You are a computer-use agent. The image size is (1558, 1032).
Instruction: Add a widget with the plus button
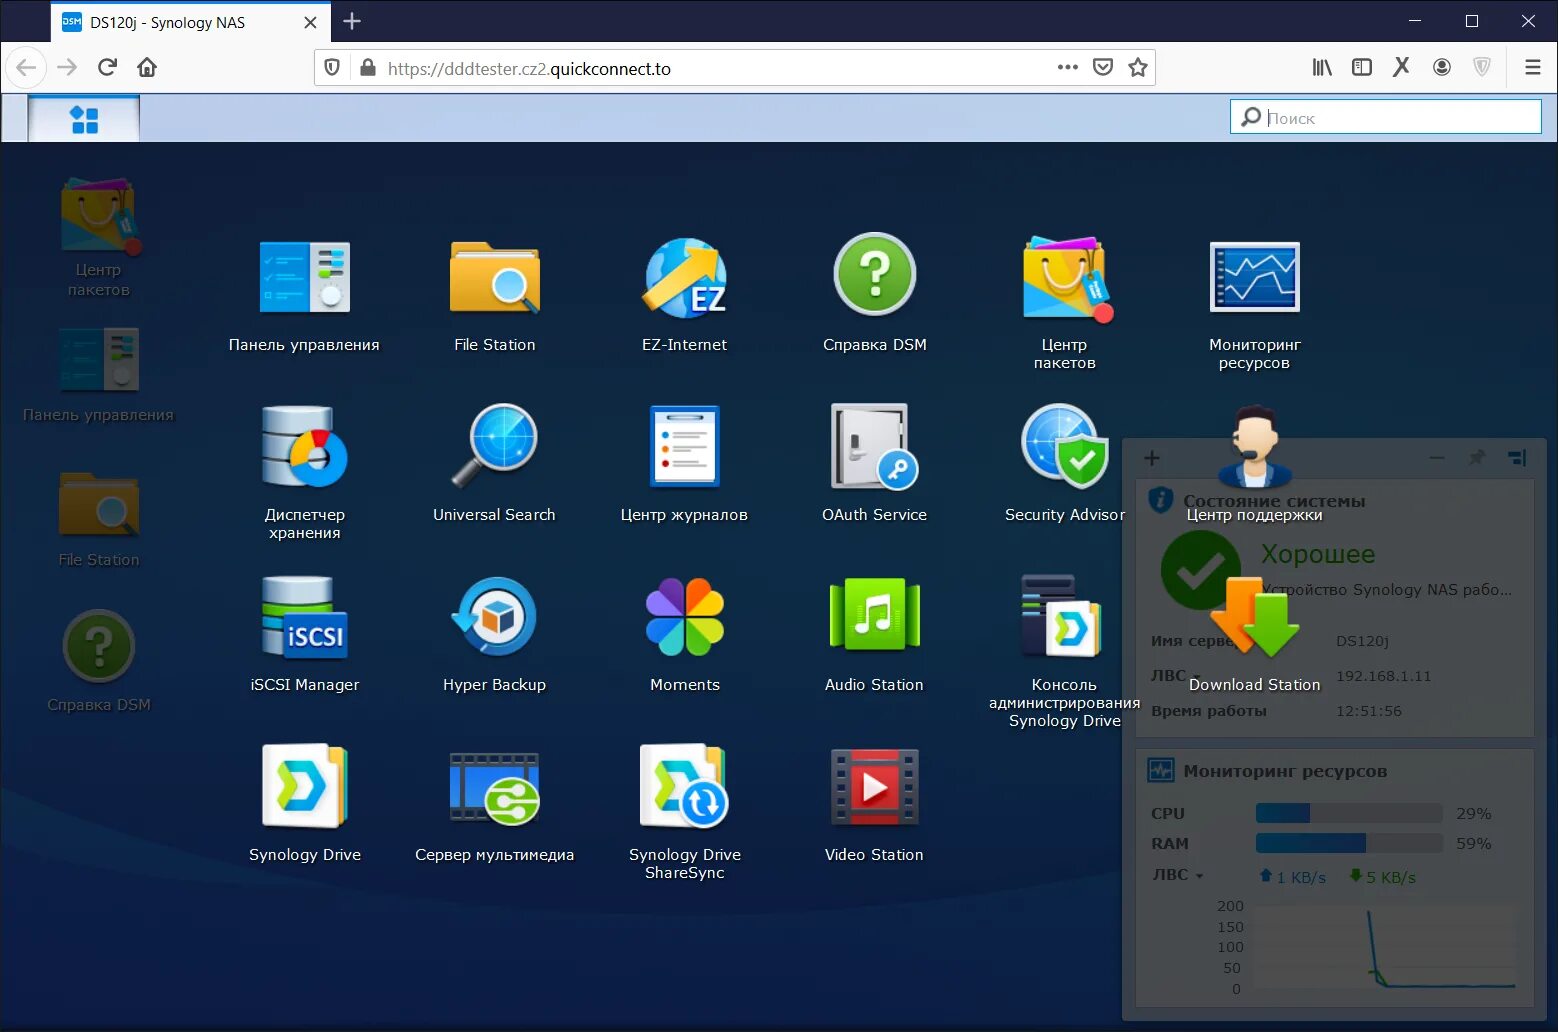click(1151, 458)
